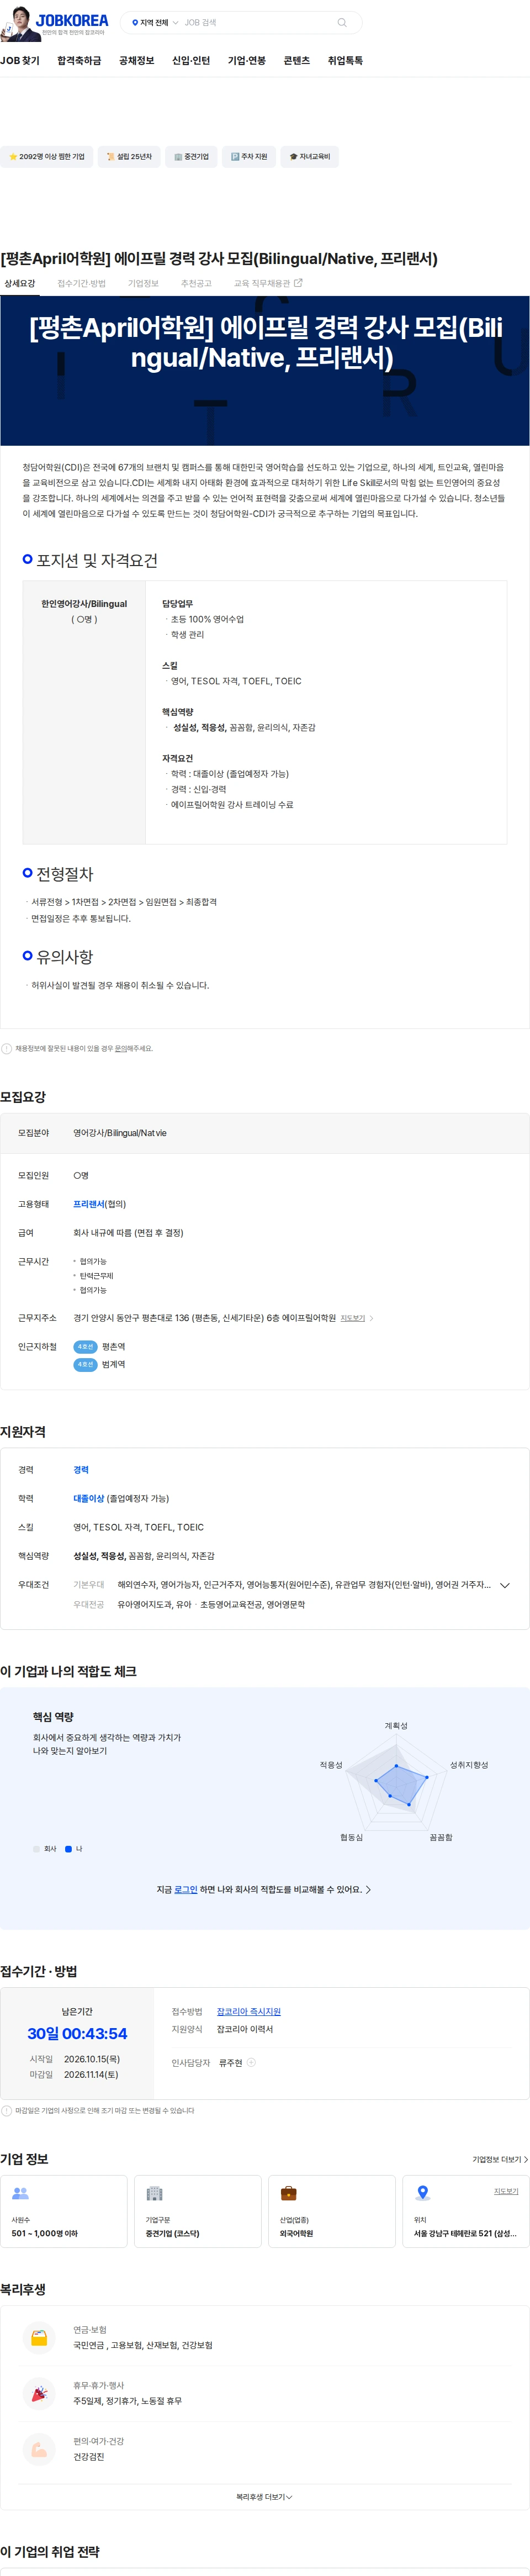Expand the 우대조건 chevron
Image resolution: width=530 pixels, height=2576 pixels.
pos(505,1585)
